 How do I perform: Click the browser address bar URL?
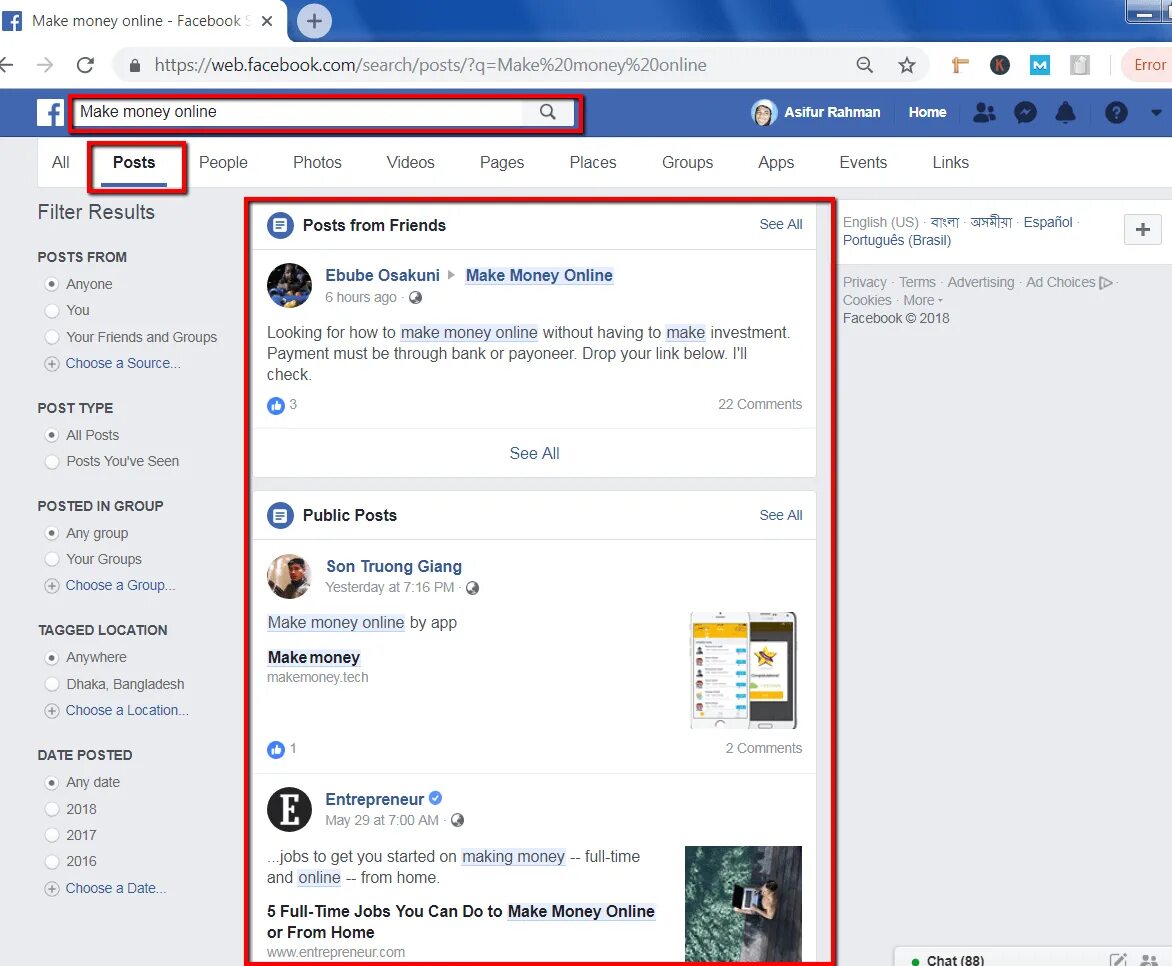[430, 65]
